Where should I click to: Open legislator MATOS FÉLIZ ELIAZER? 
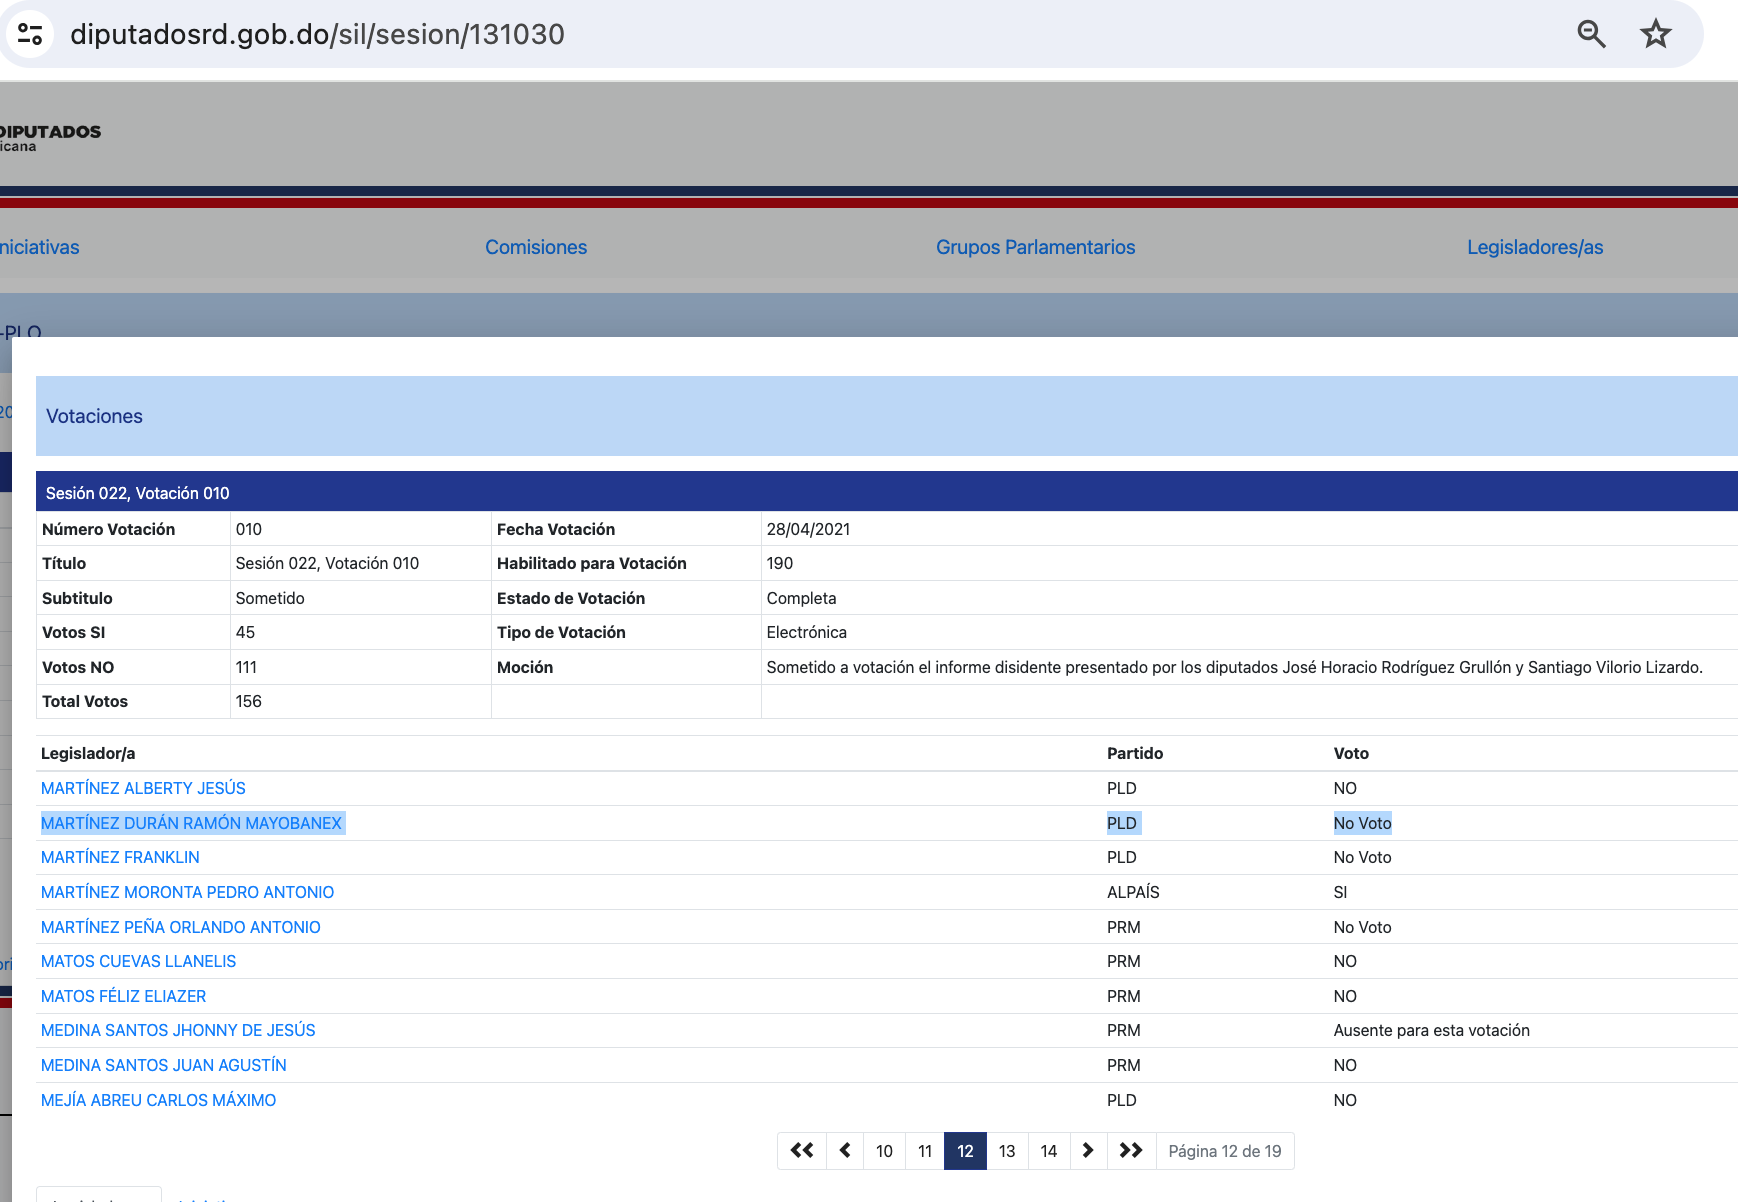pyautogui.click(x=123, y=996)
